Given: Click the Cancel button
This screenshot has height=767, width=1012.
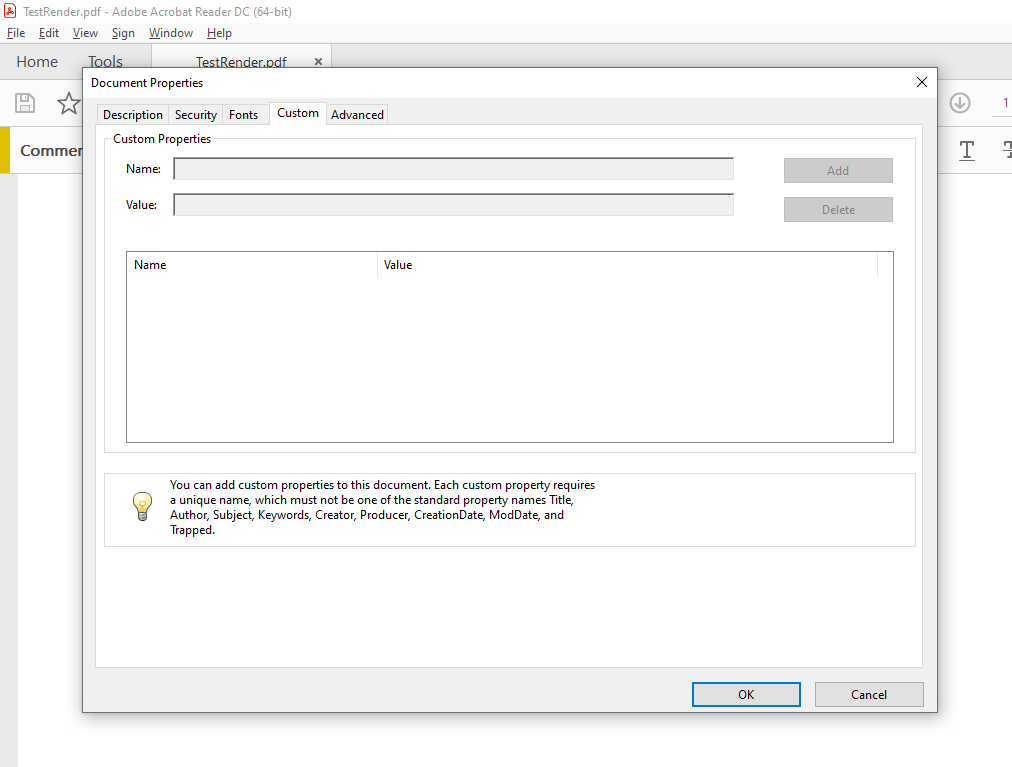Looking at the screenshot, I should point(868,695).
